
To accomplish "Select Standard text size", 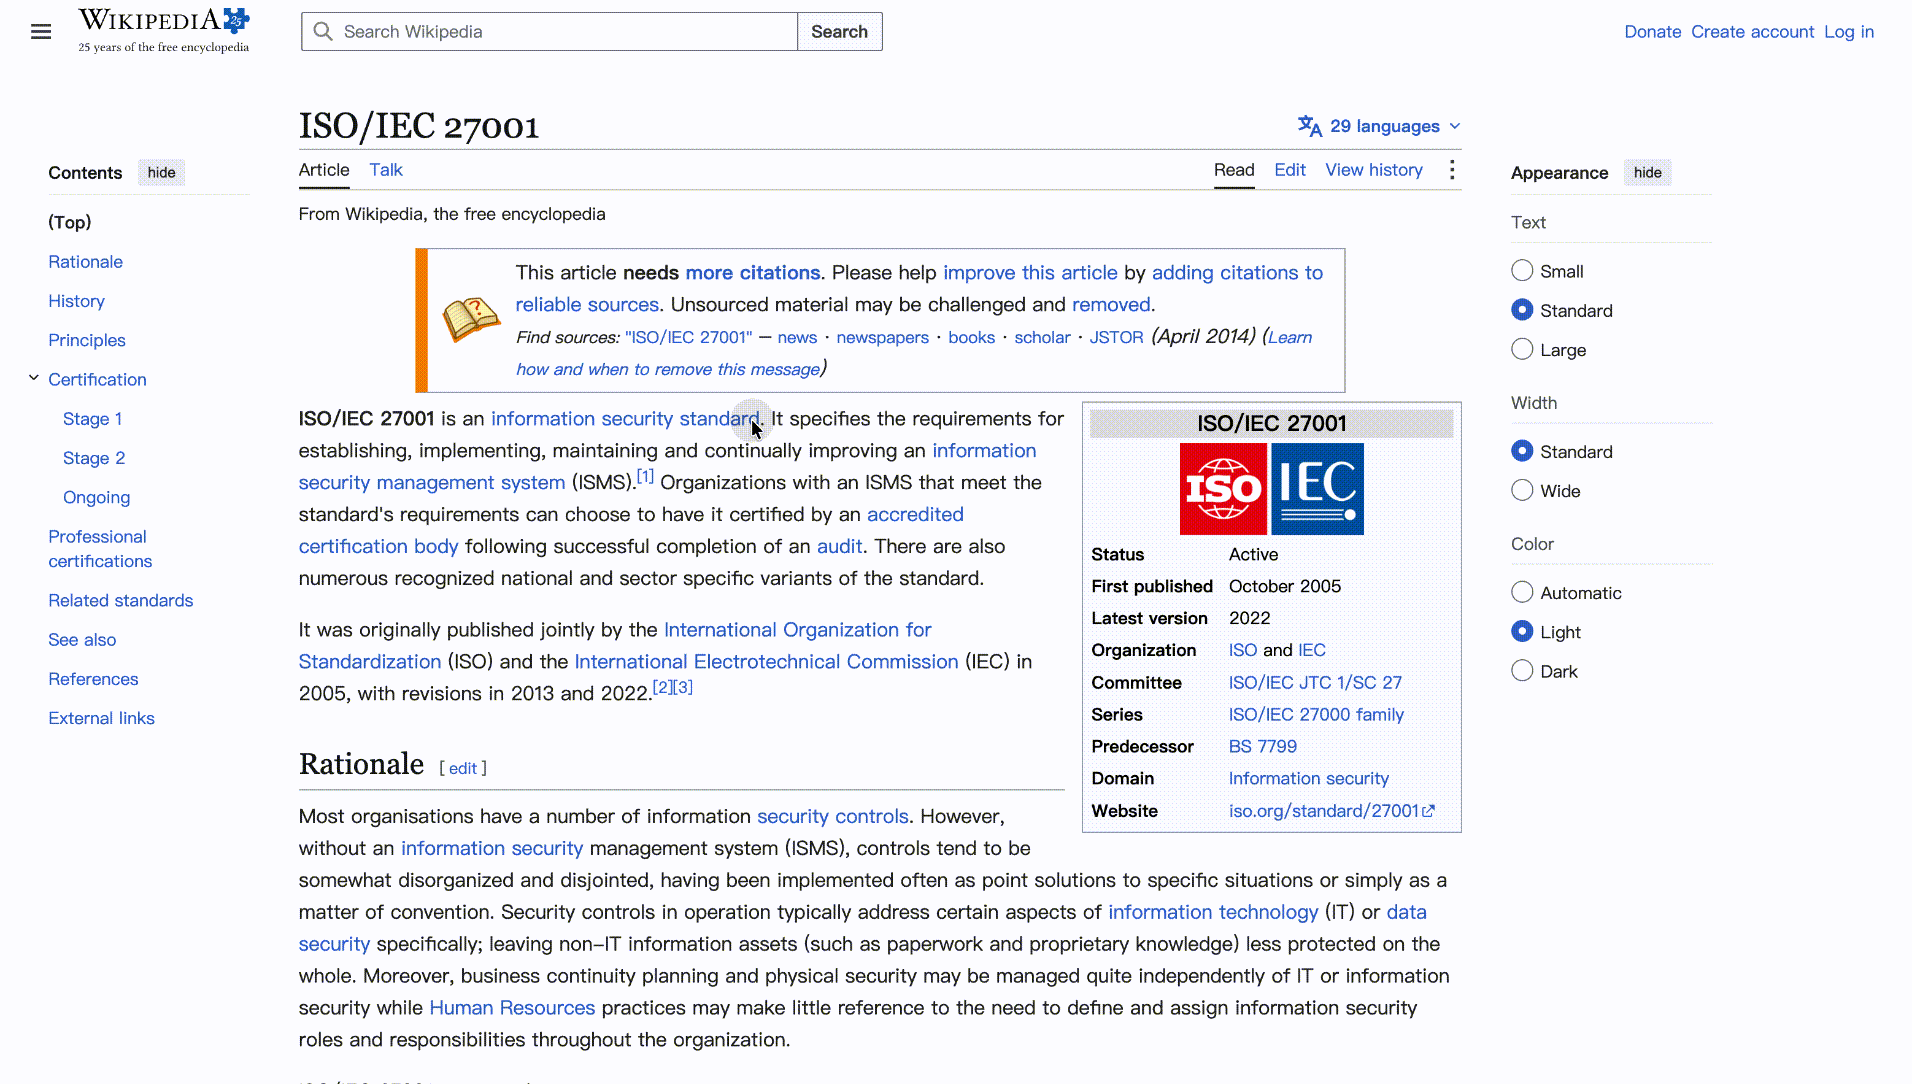I will (1522, 310).
